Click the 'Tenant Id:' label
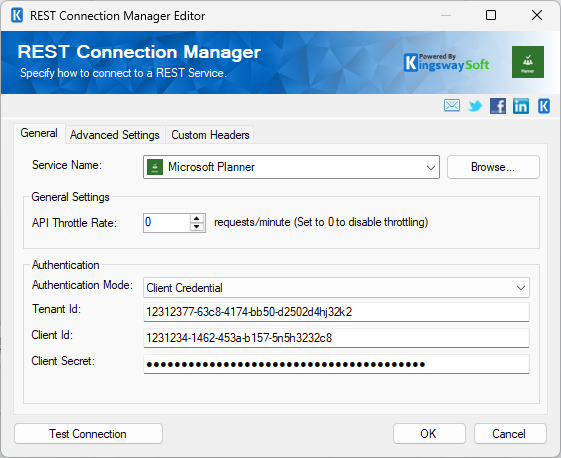 (x=57, y=309)
